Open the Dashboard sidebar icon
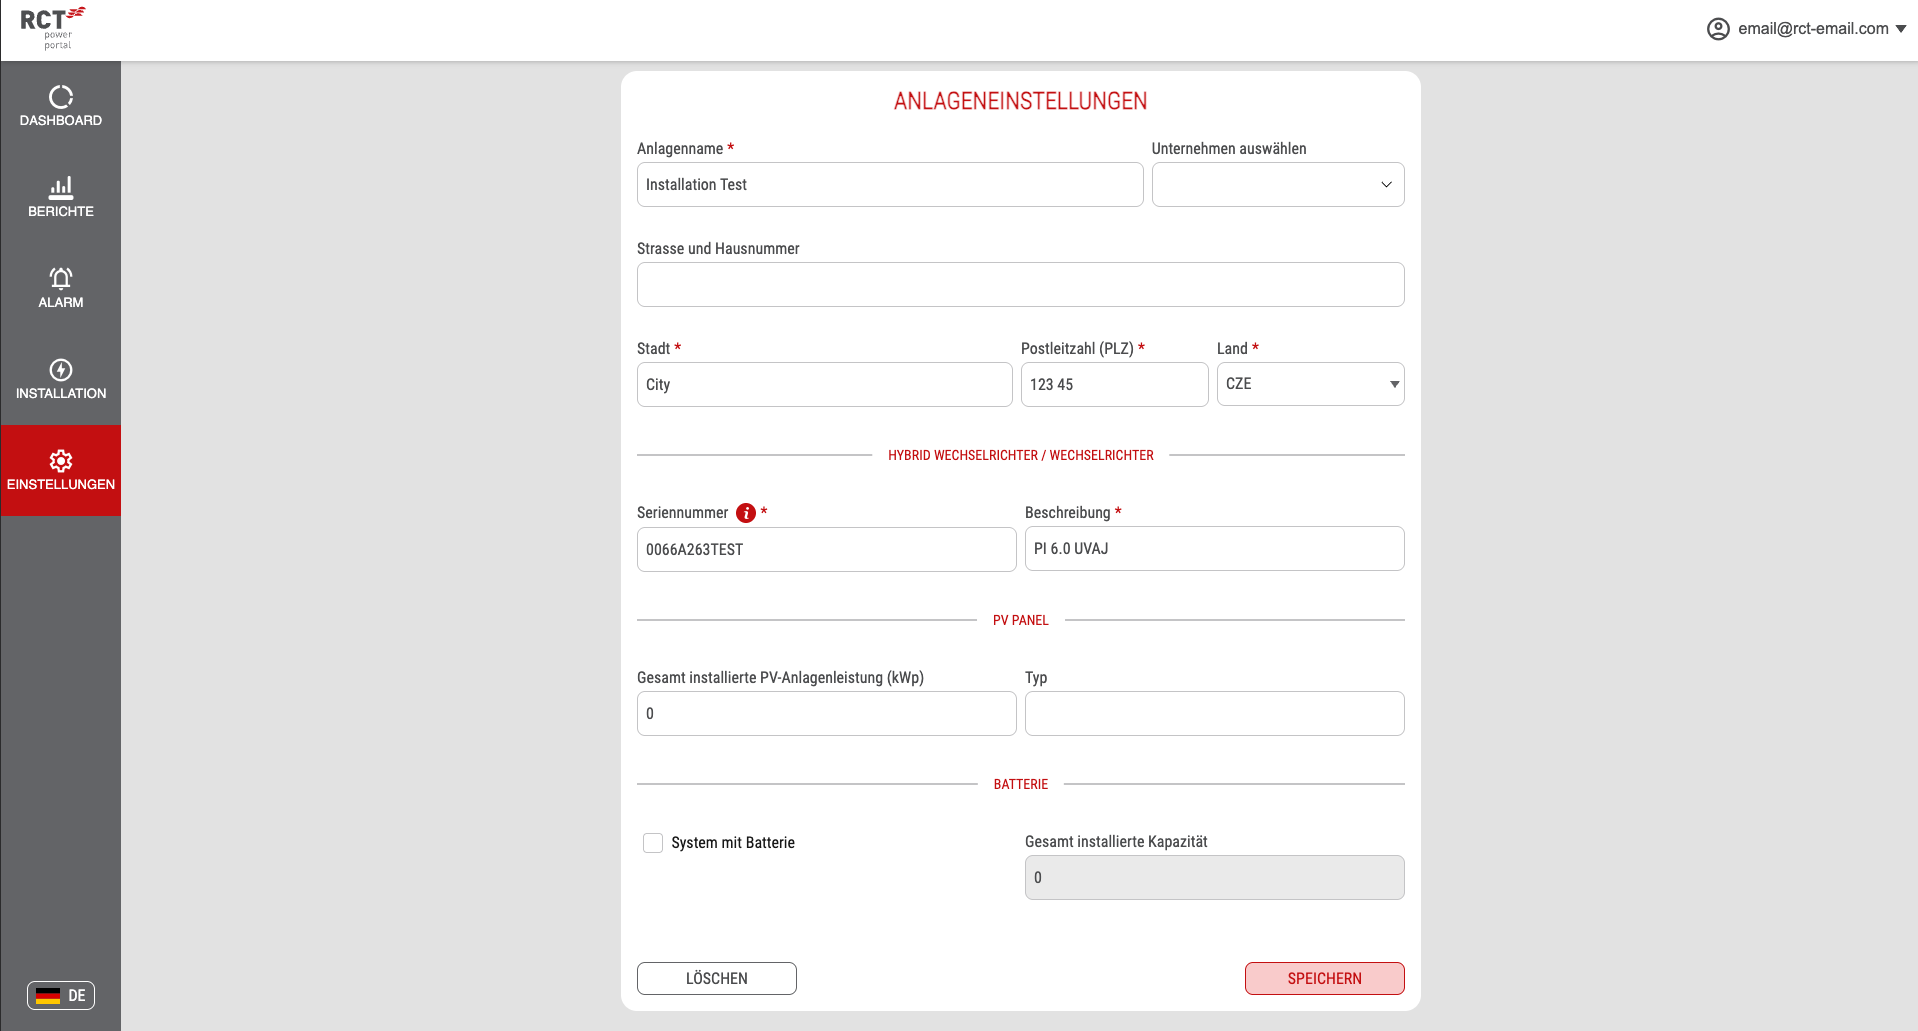Viewport: 1918px width, 1031px height. 61,97
